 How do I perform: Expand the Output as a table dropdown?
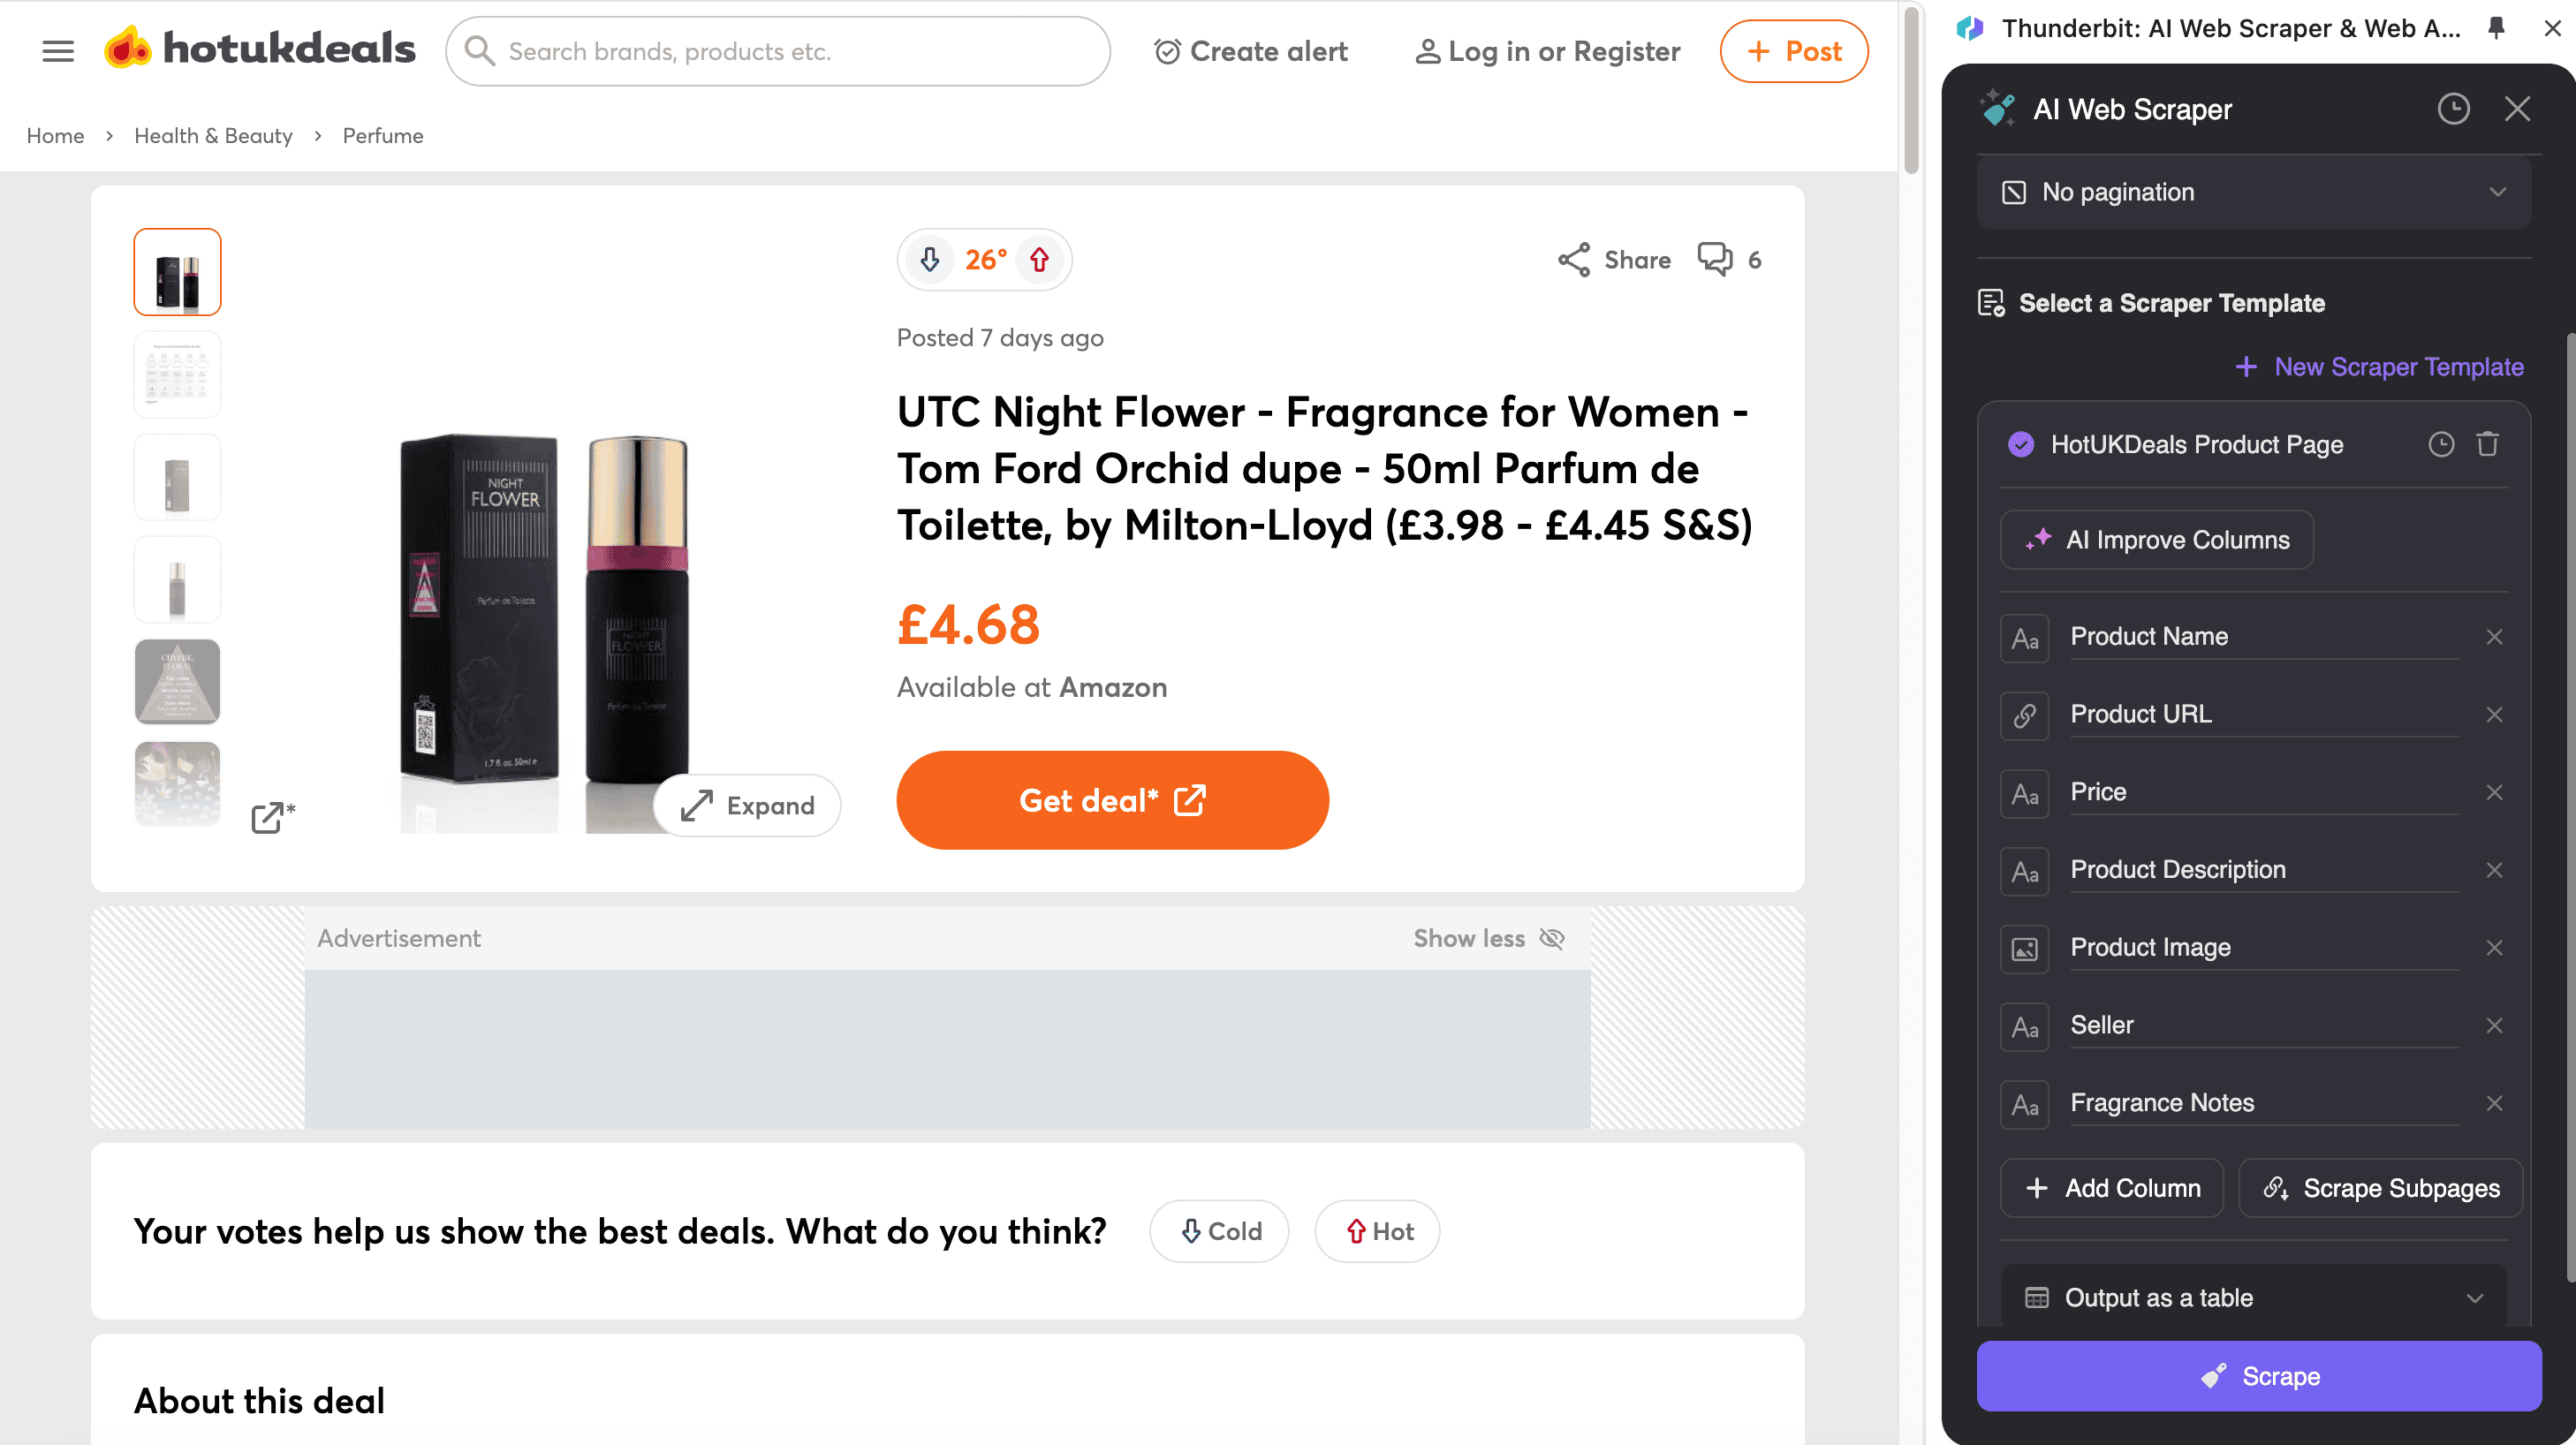2254,1298
